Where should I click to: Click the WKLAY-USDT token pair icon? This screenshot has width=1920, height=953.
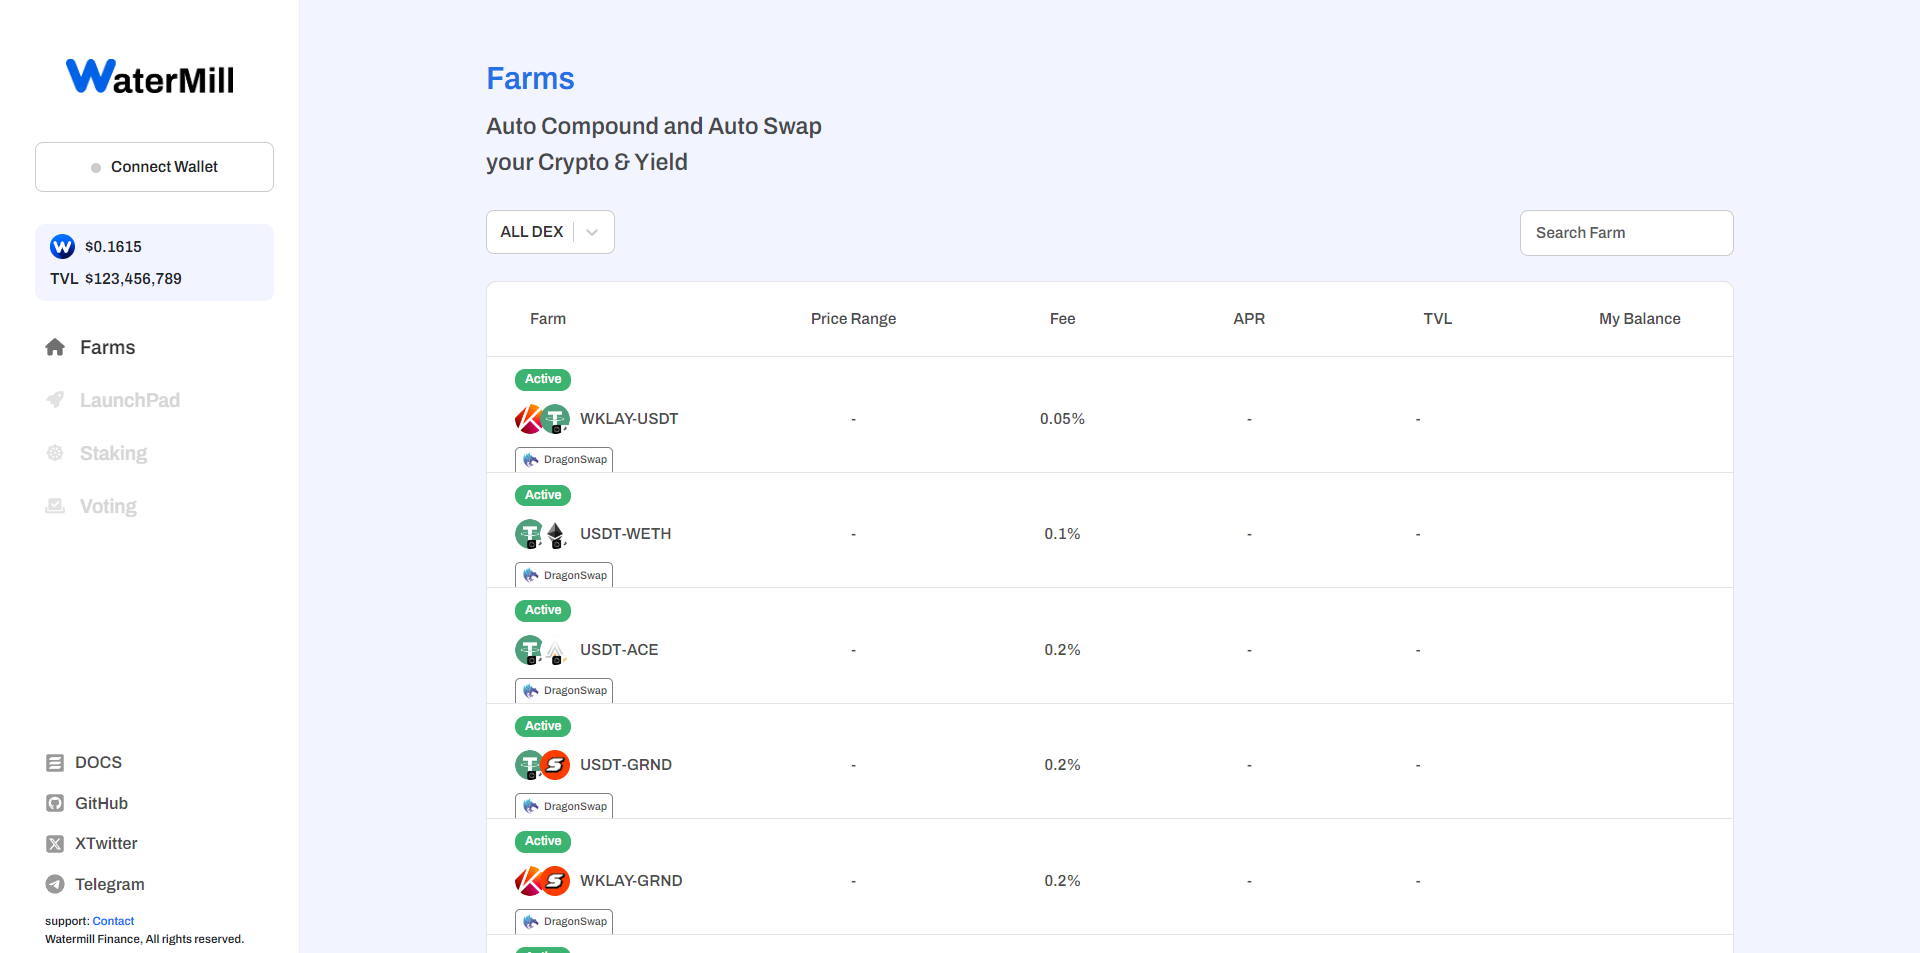(542, 419)
